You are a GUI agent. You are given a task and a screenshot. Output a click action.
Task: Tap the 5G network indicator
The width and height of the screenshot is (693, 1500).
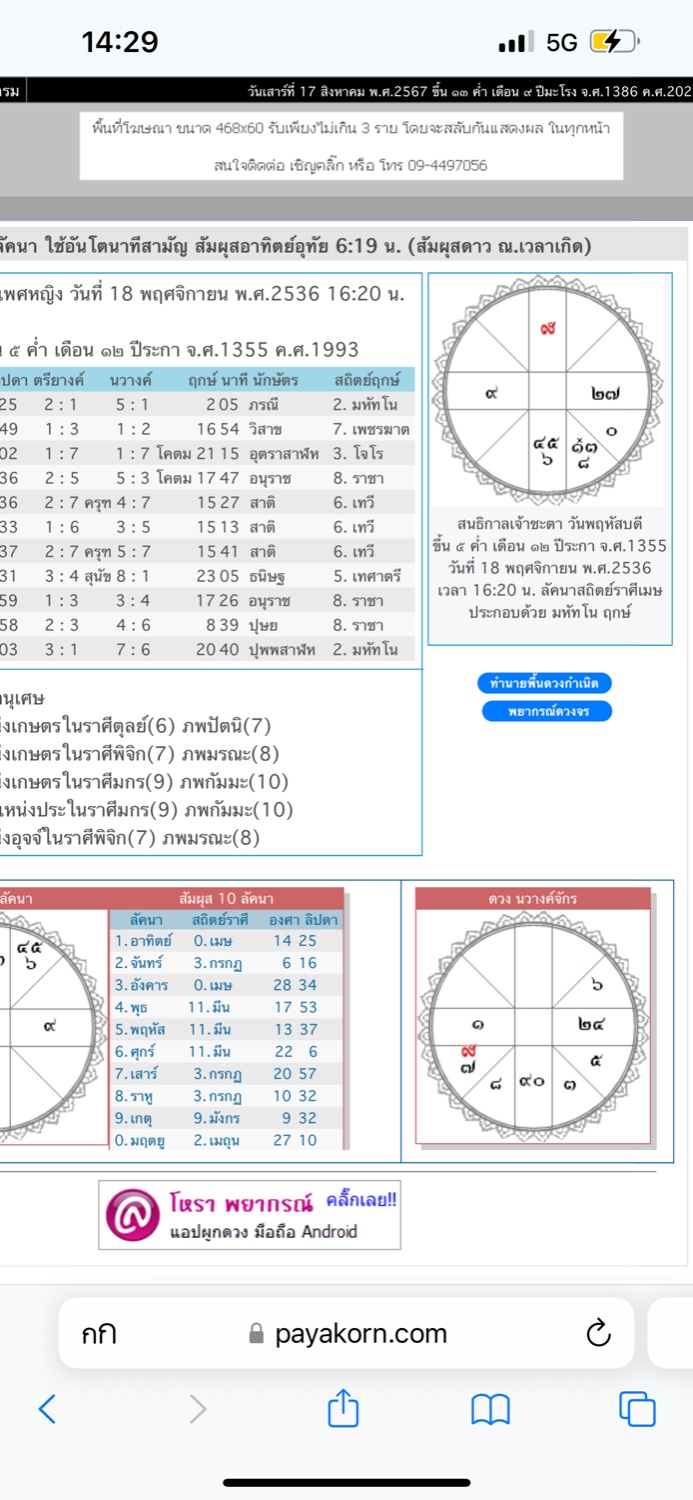562,42
